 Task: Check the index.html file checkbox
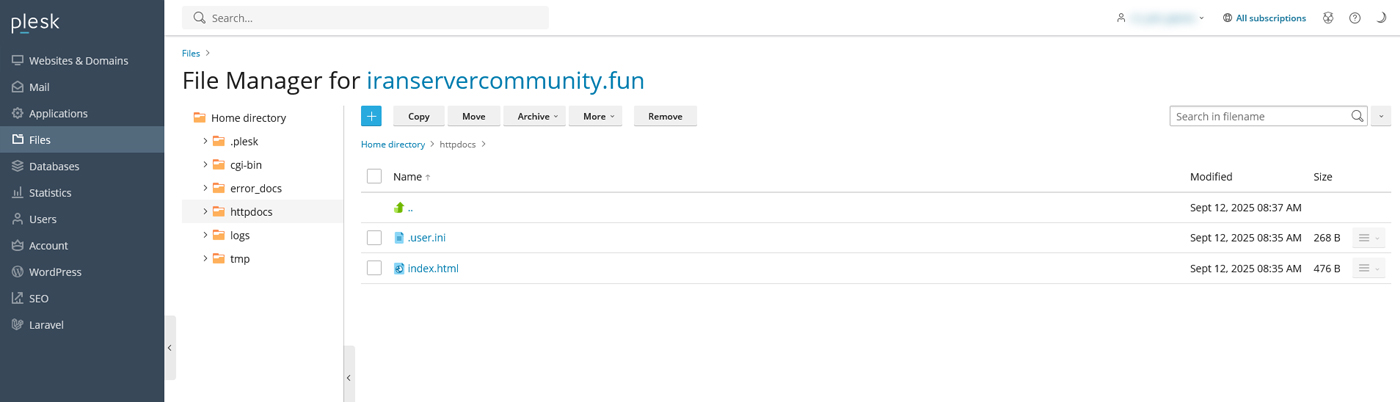pos(374,268)
